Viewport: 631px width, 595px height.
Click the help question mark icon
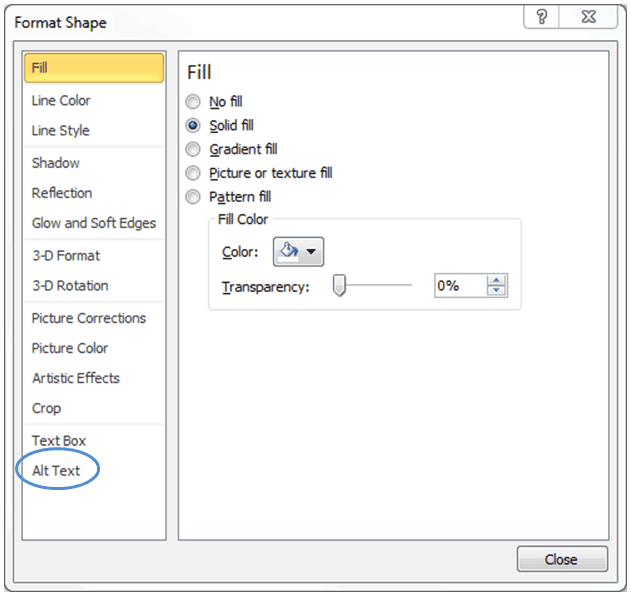(x=542, y=17)
